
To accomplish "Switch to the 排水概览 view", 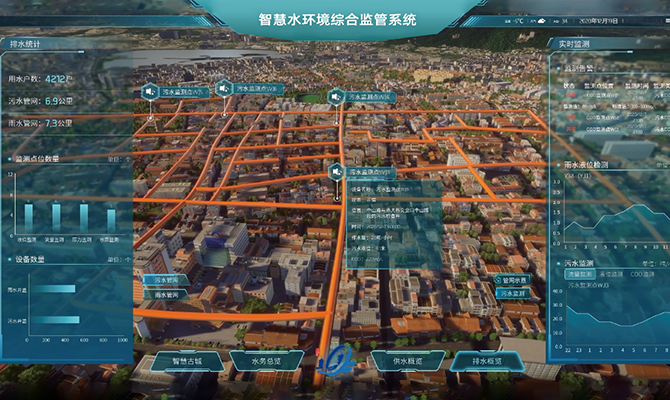I will coord(487,360).
